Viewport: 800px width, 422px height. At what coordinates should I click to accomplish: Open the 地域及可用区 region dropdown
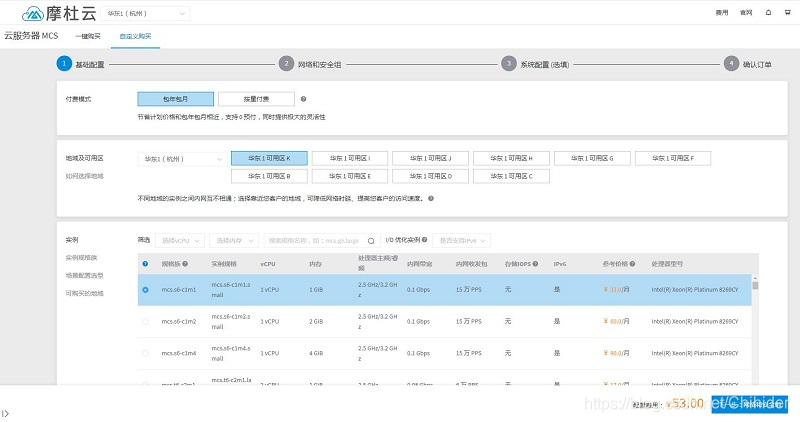pyautogui.click(x=182, y=159)
